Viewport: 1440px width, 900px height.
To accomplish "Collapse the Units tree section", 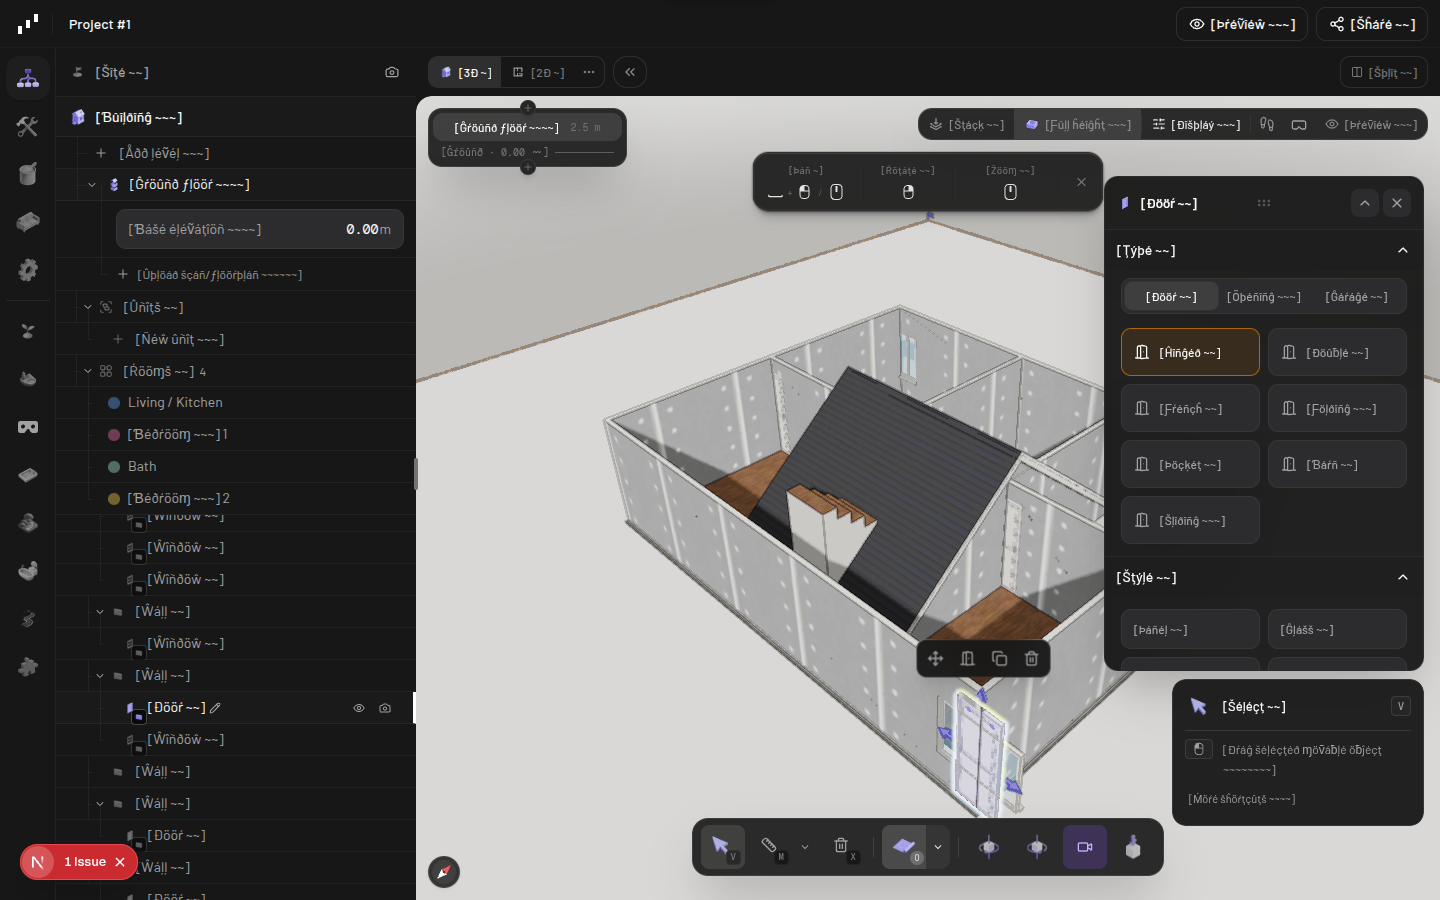I will 88,307.
